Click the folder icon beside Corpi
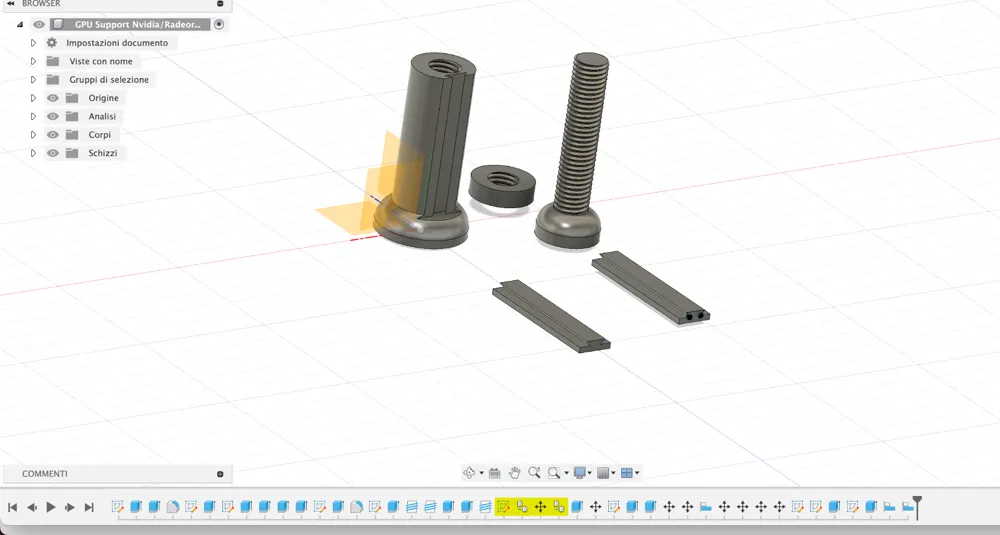The height and width of the screenshot is (535, 1000). [72, 135]
